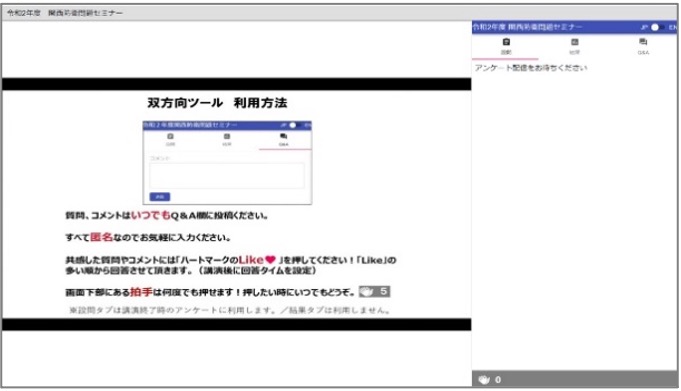Click the applause count '0'

tap(498, 380)
